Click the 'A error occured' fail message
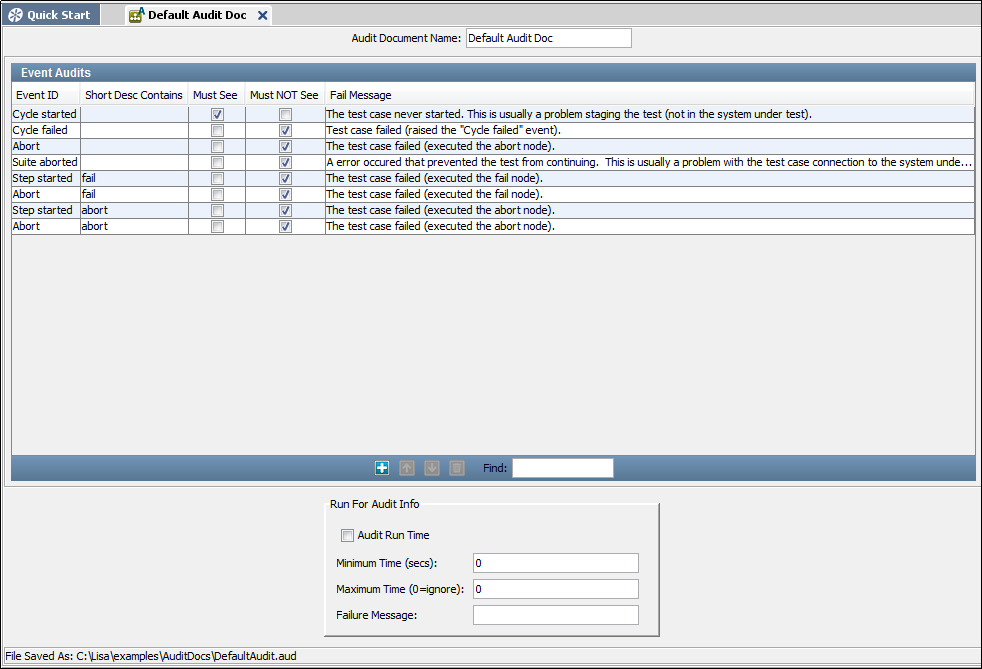The image size is (982, 669). tap(649, 162)
